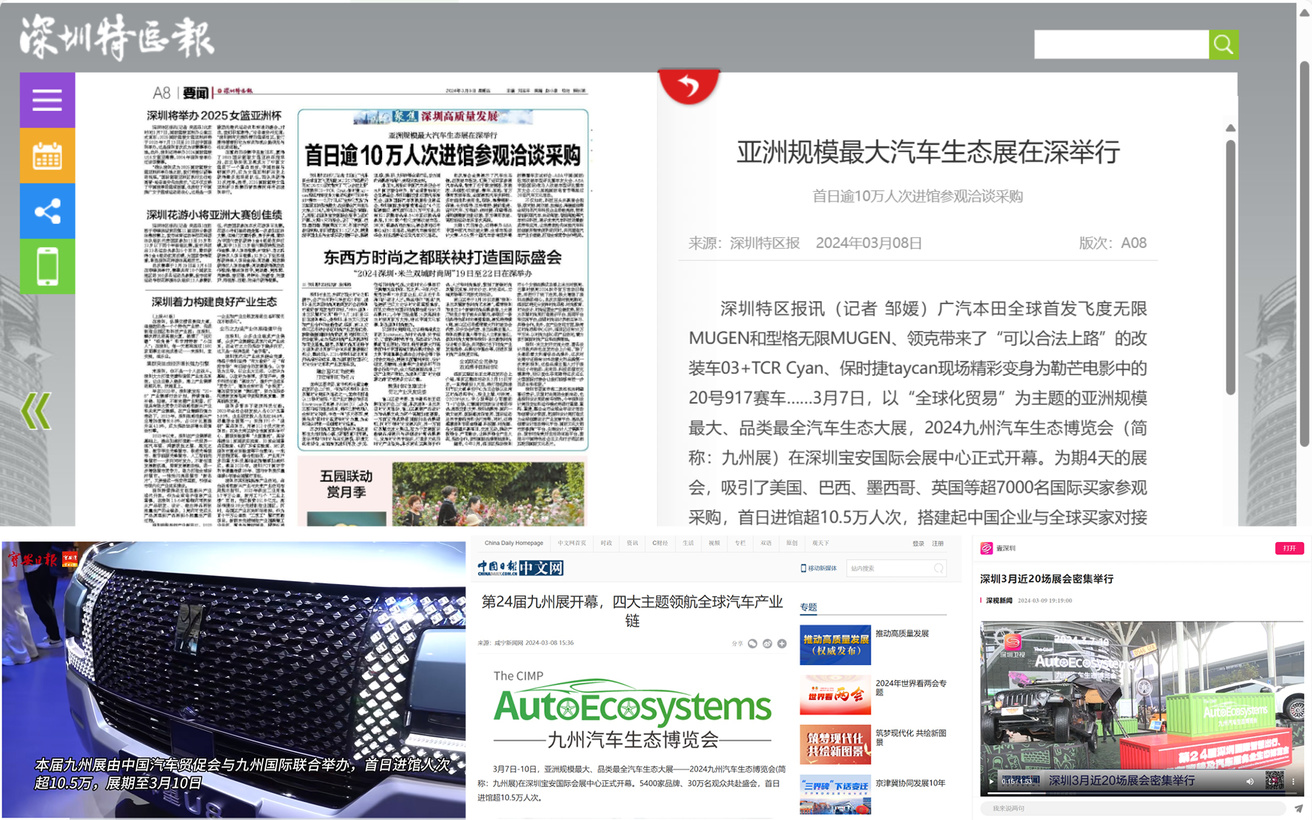Screen dimensions: 1312x820
Task: Open the 京津冀协同发展10年 thumbnail
Action: (x=835, y=794)
